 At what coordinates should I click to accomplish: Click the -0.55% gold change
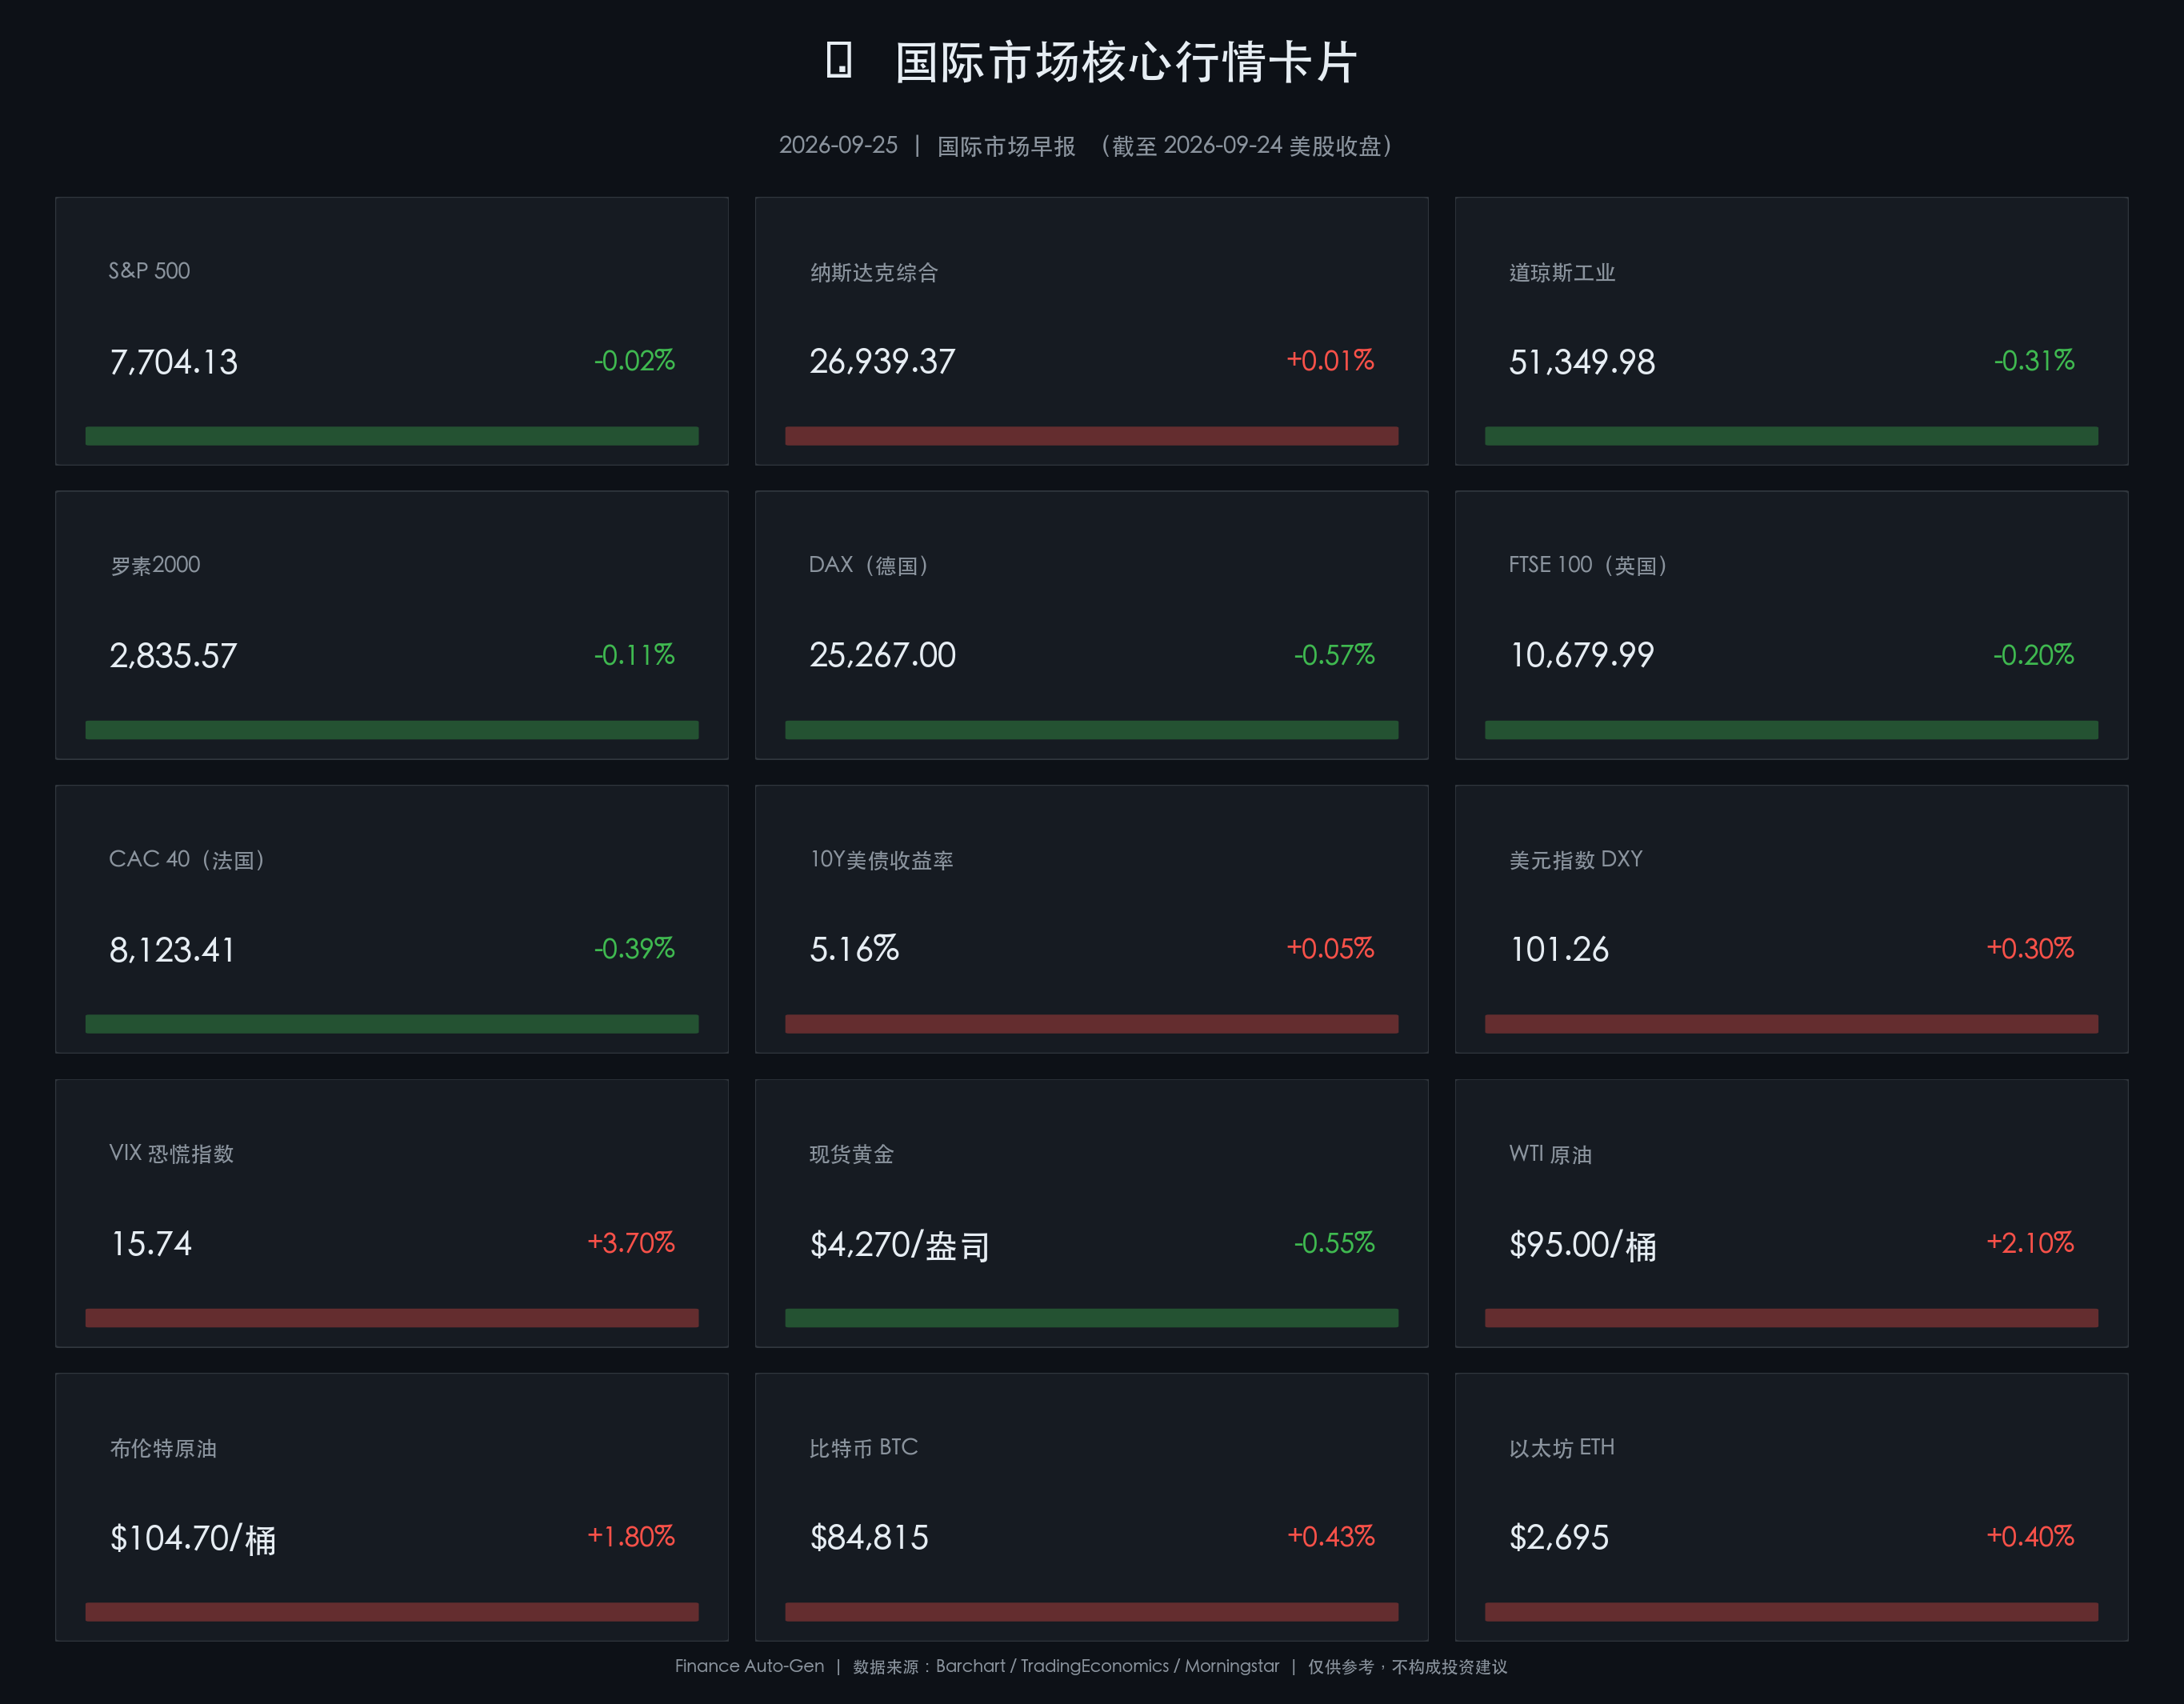click(1334, 1243)
